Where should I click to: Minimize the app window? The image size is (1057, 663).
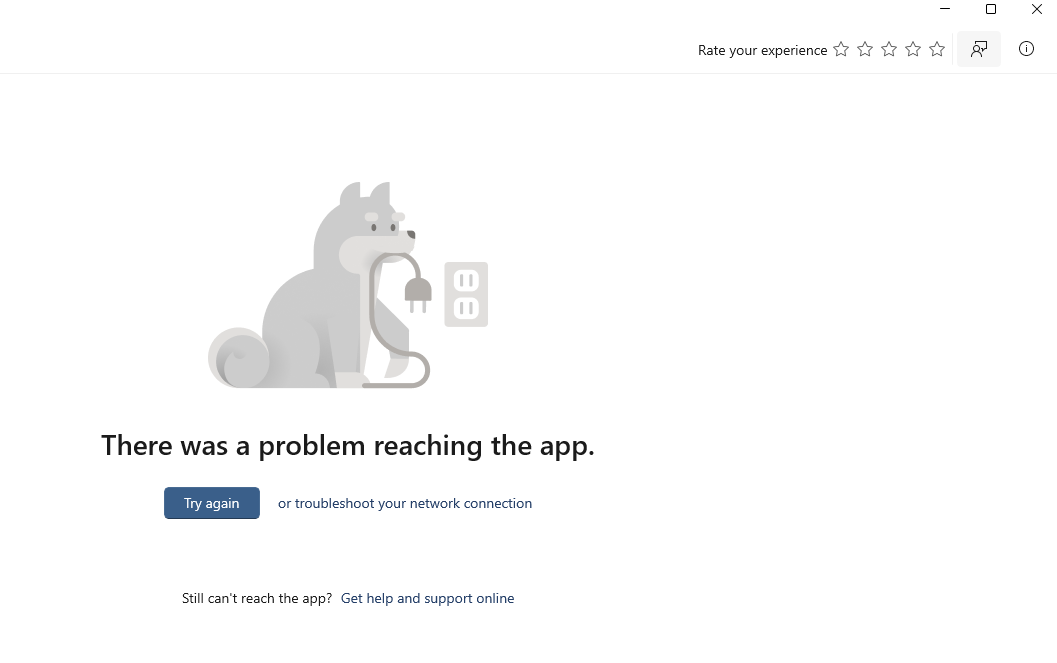(945, 9)
